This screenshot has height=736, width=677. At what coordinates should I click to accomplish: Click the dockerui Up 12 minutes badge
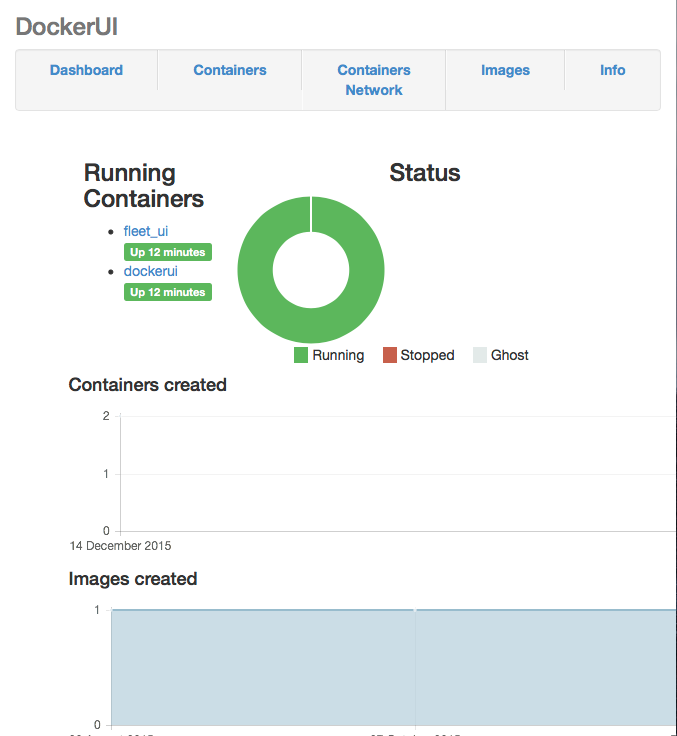(x=168, y=292)
